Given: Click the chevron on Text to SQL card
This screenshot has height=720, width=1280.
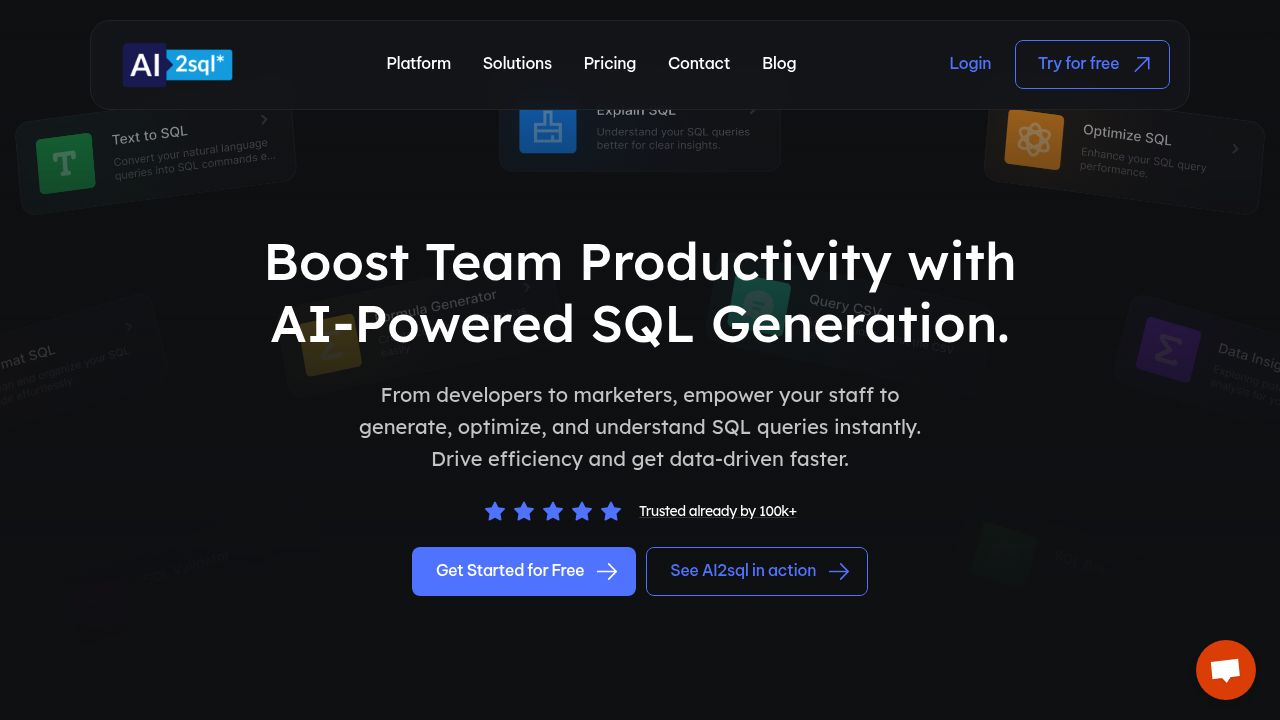Looking at the screenshot, I should [x=264, y=120].
